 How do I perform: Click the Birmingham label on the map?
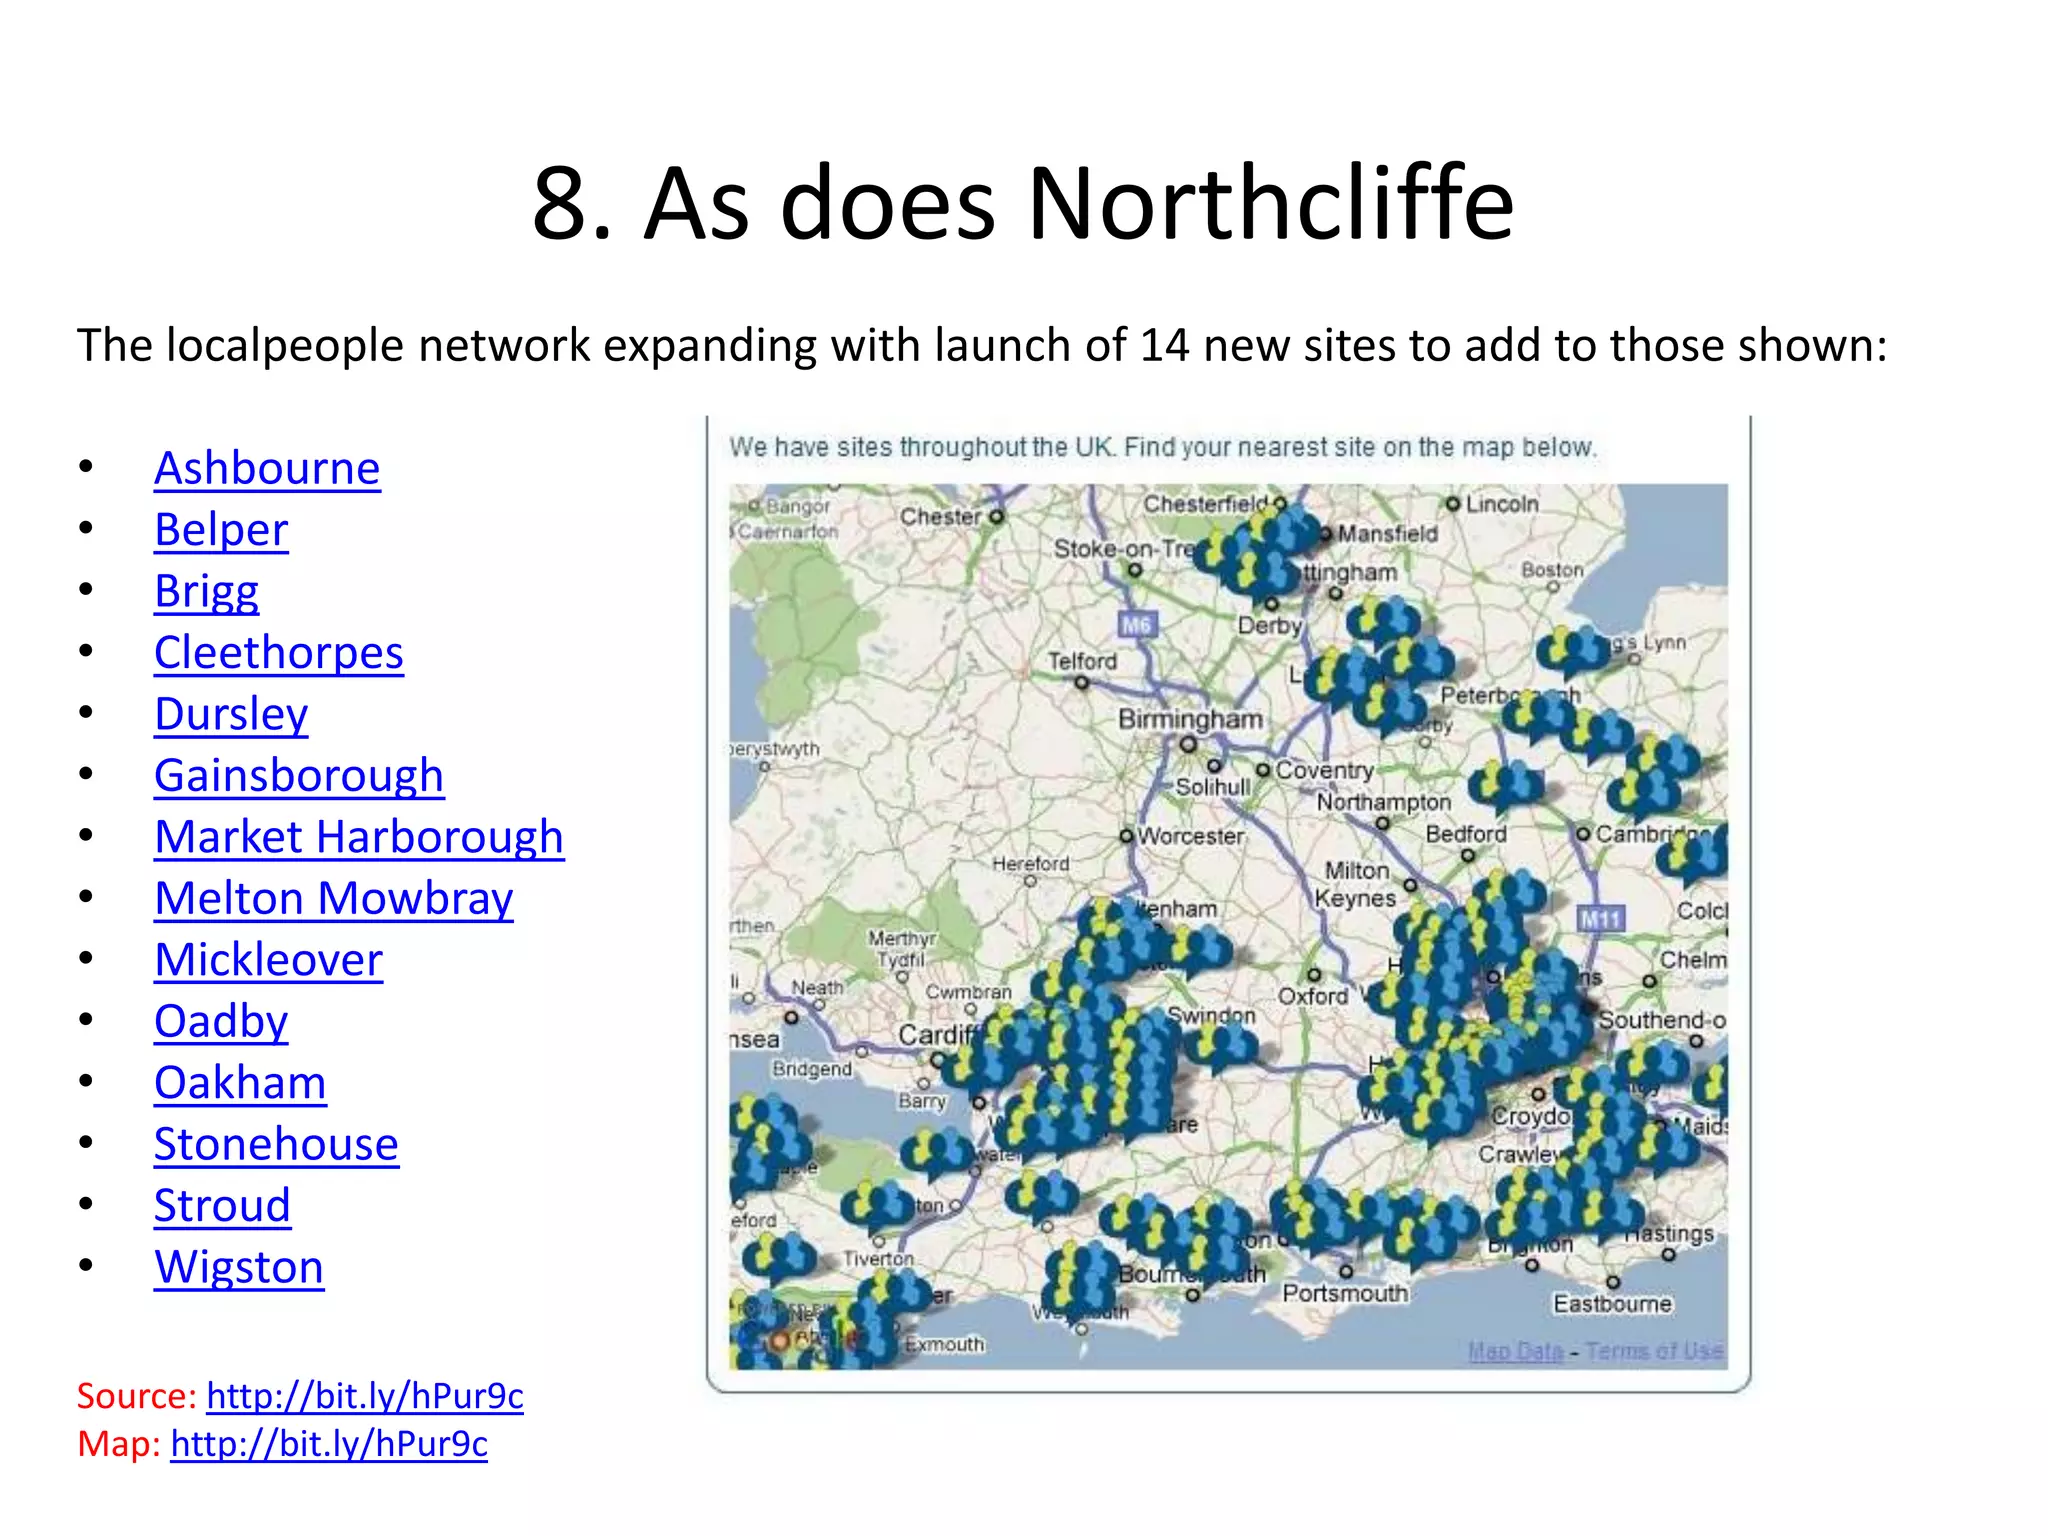(1190, 719)
